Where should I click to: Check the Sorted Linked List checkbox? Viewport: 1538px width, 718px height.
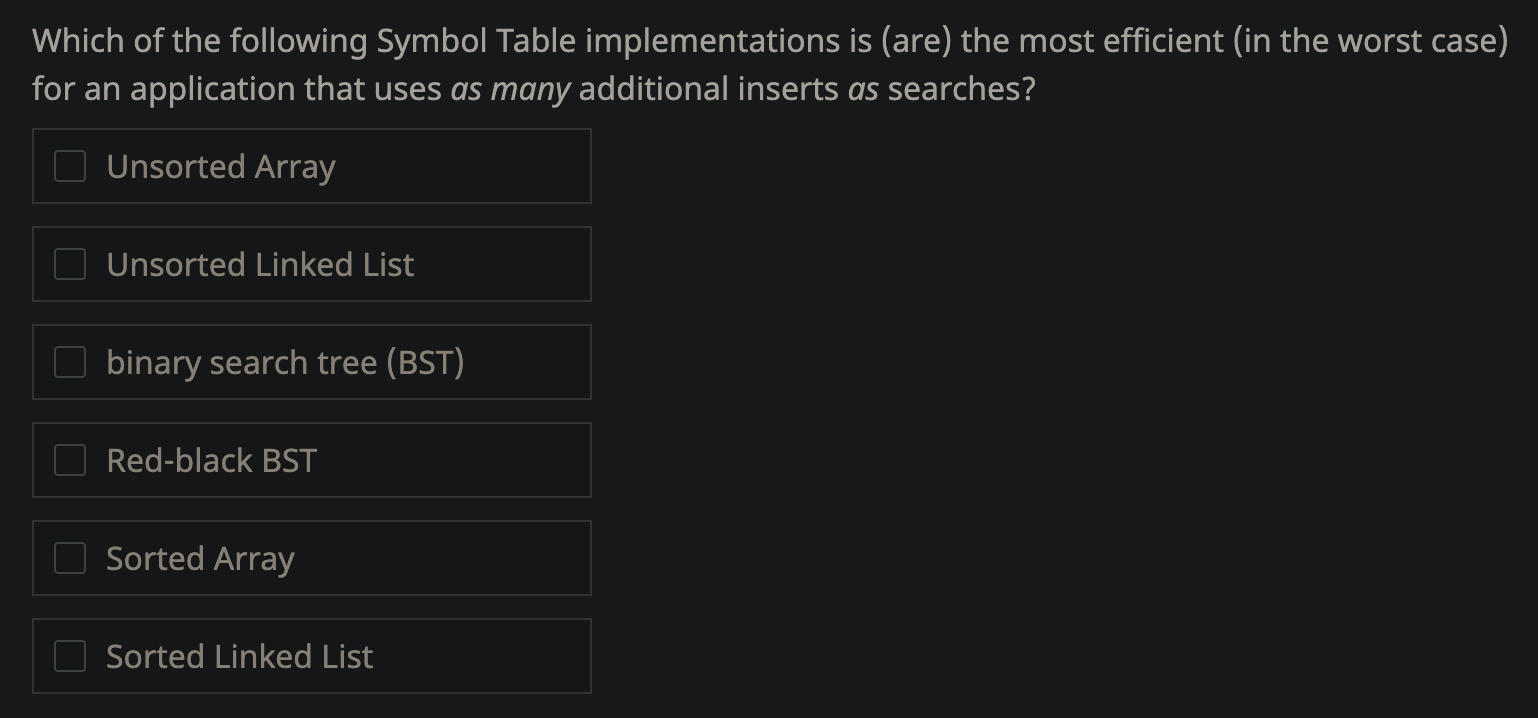(69, 656)
